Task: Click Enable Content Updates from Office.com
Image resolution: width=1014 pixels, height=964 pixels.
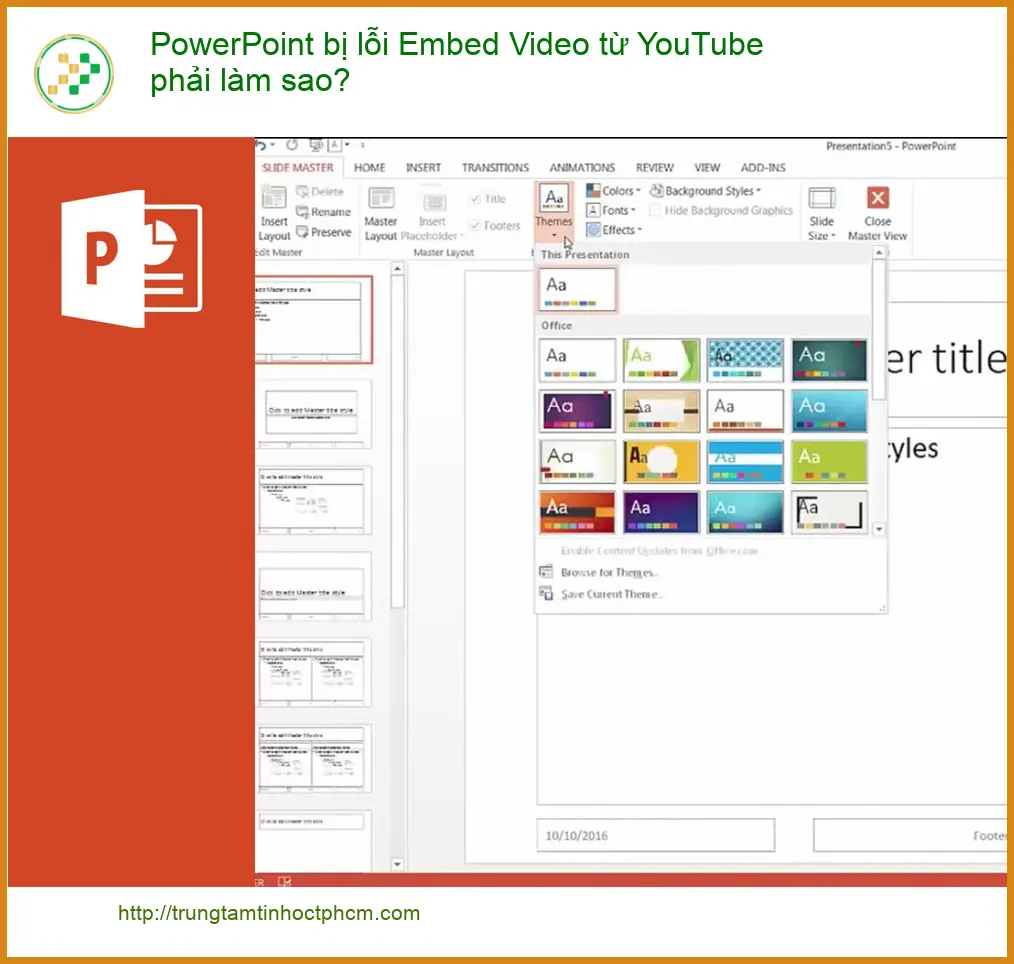Action: coord(659,551)
